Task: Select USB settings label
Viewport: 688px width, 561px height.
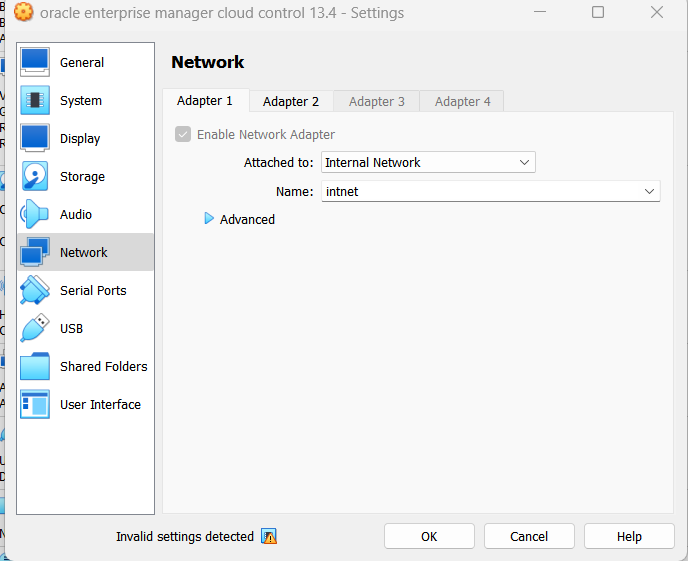Action: (x=72, y=329)
